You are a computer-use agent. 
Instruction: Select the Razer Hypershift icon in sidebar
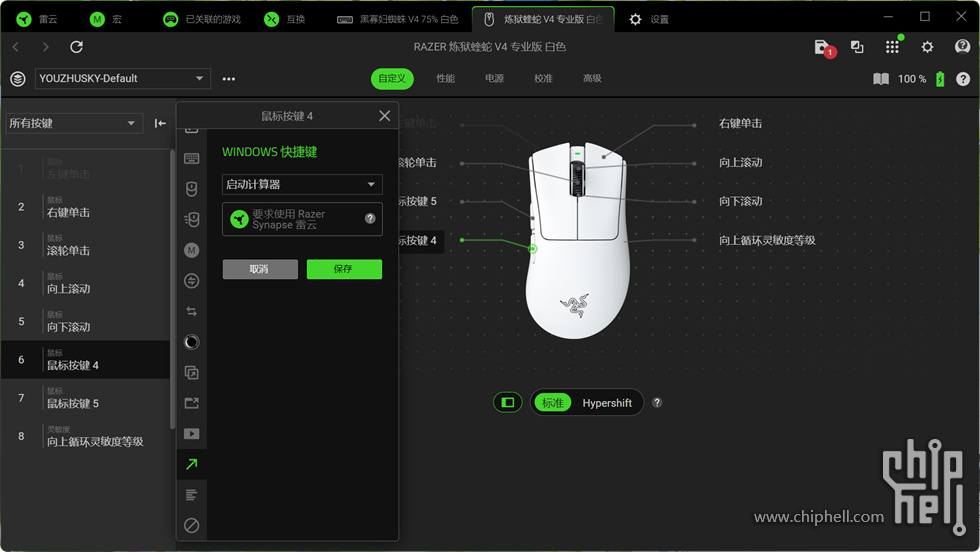pyautogui.click(x=192, y=373)
